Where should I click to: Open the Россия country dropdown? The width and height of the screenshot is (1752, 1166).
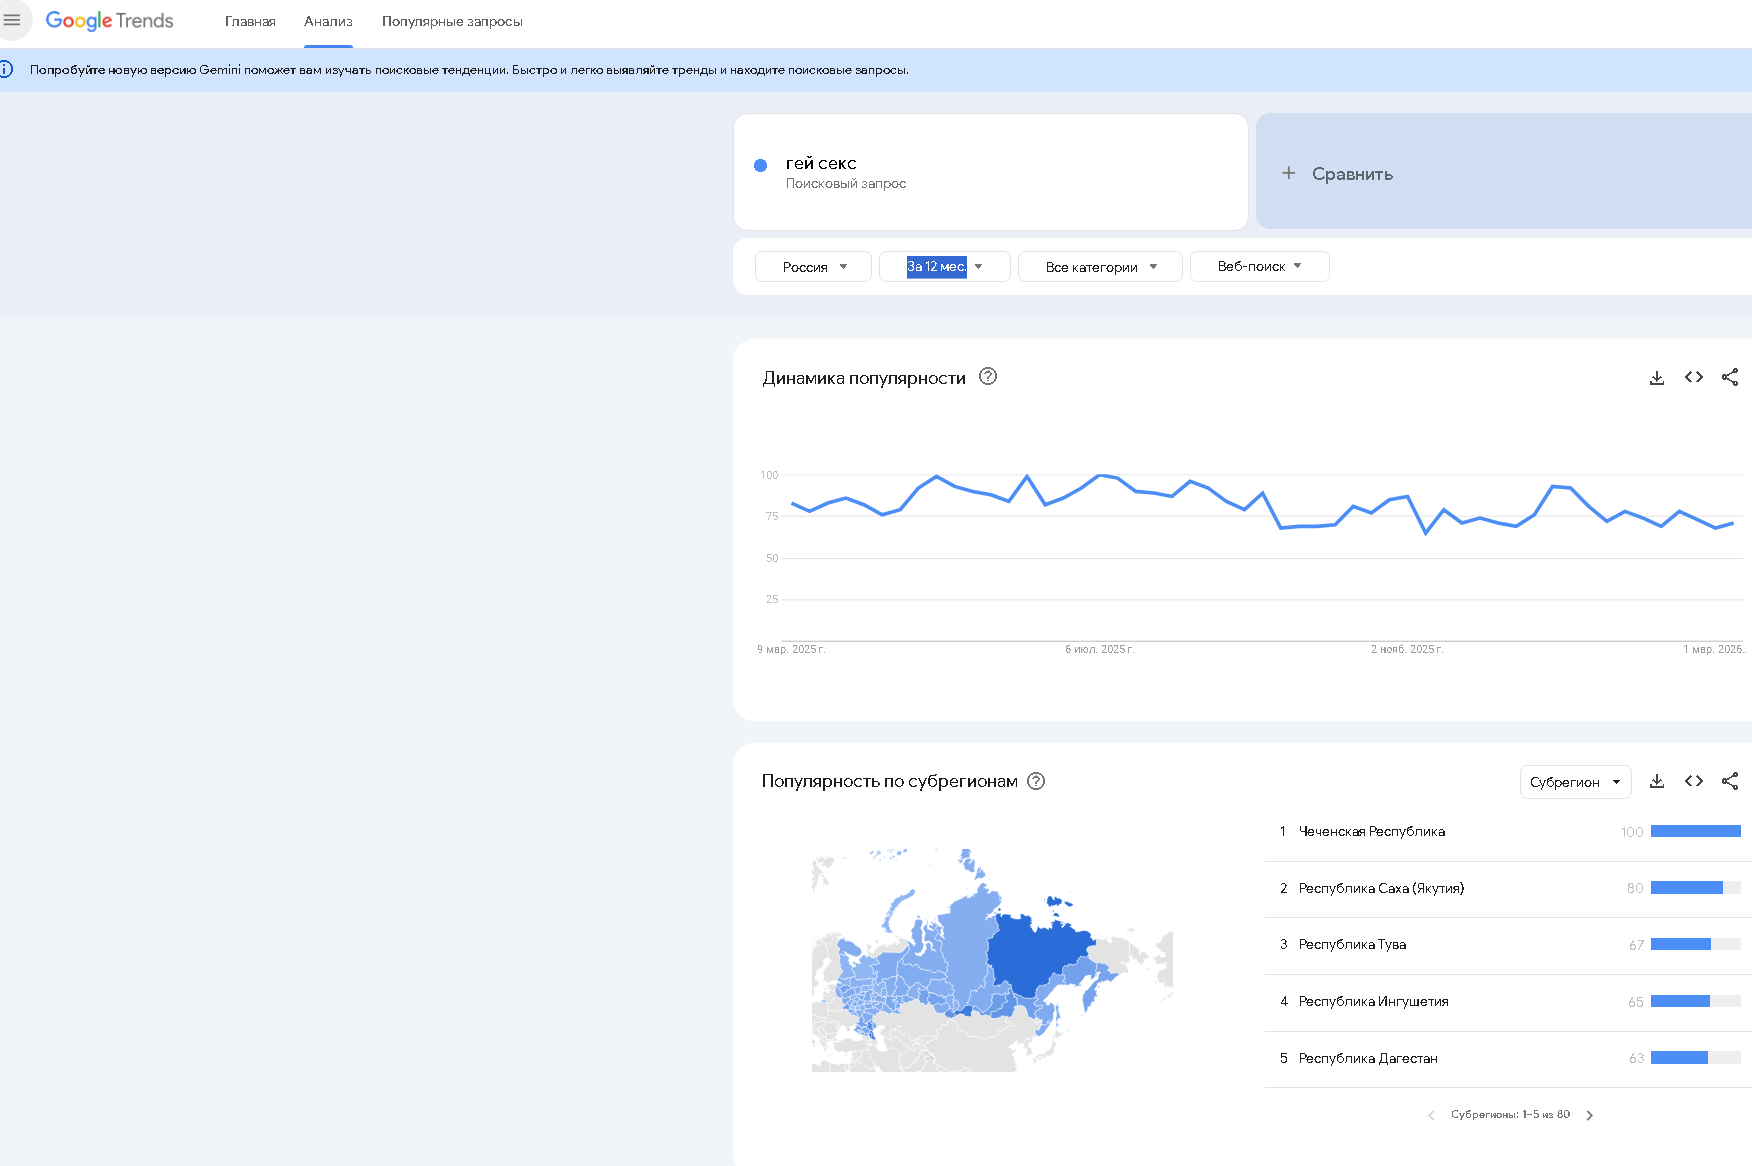813,267
